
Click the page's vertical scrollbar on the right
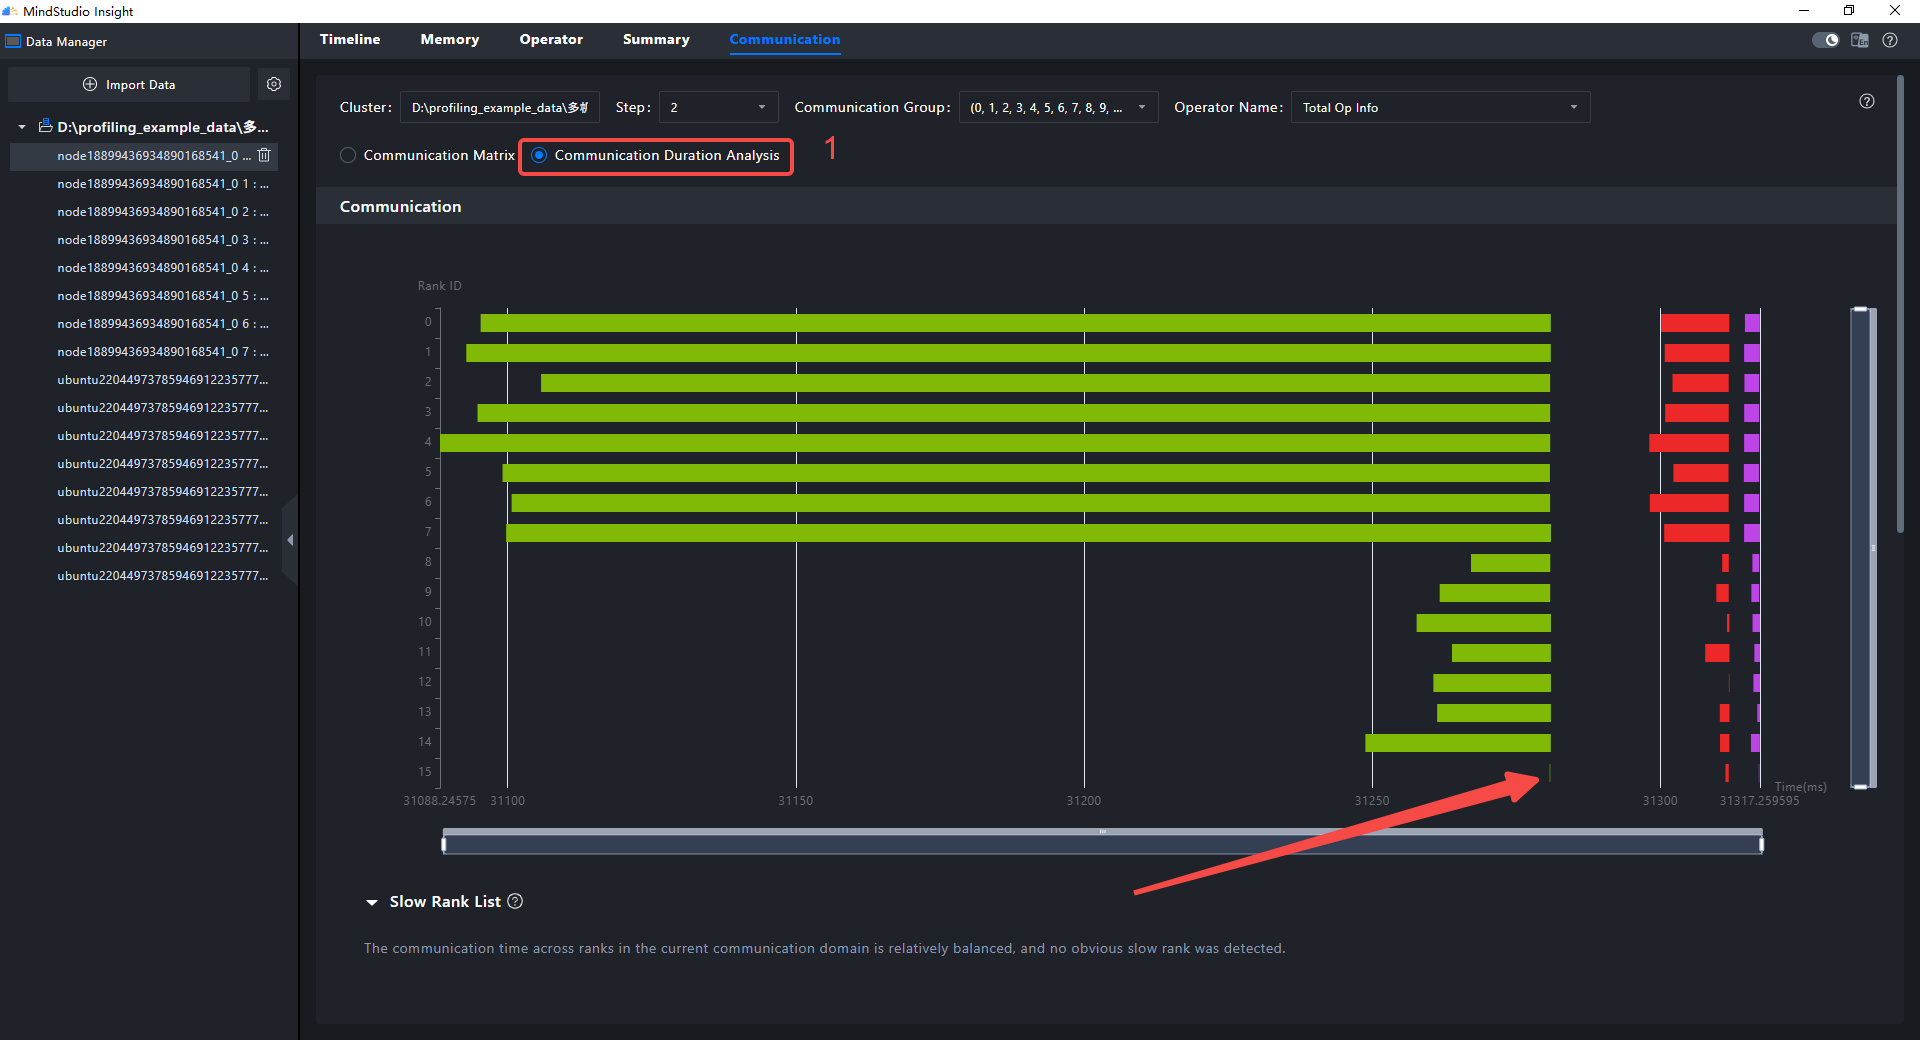click(1900, 303)
